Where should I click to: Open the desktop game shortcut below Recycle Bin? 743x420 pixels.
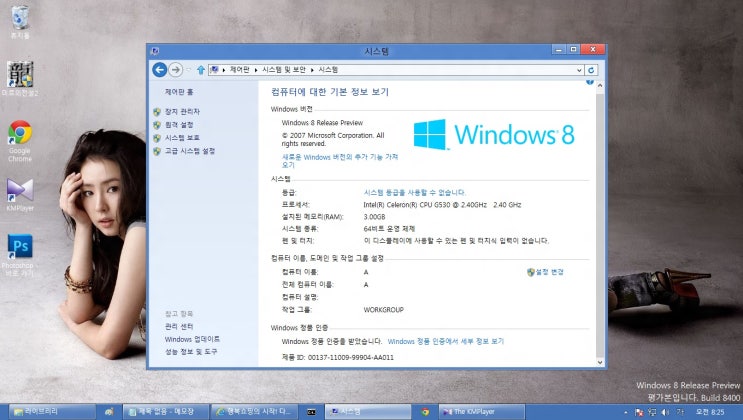(x=20, y=79)
